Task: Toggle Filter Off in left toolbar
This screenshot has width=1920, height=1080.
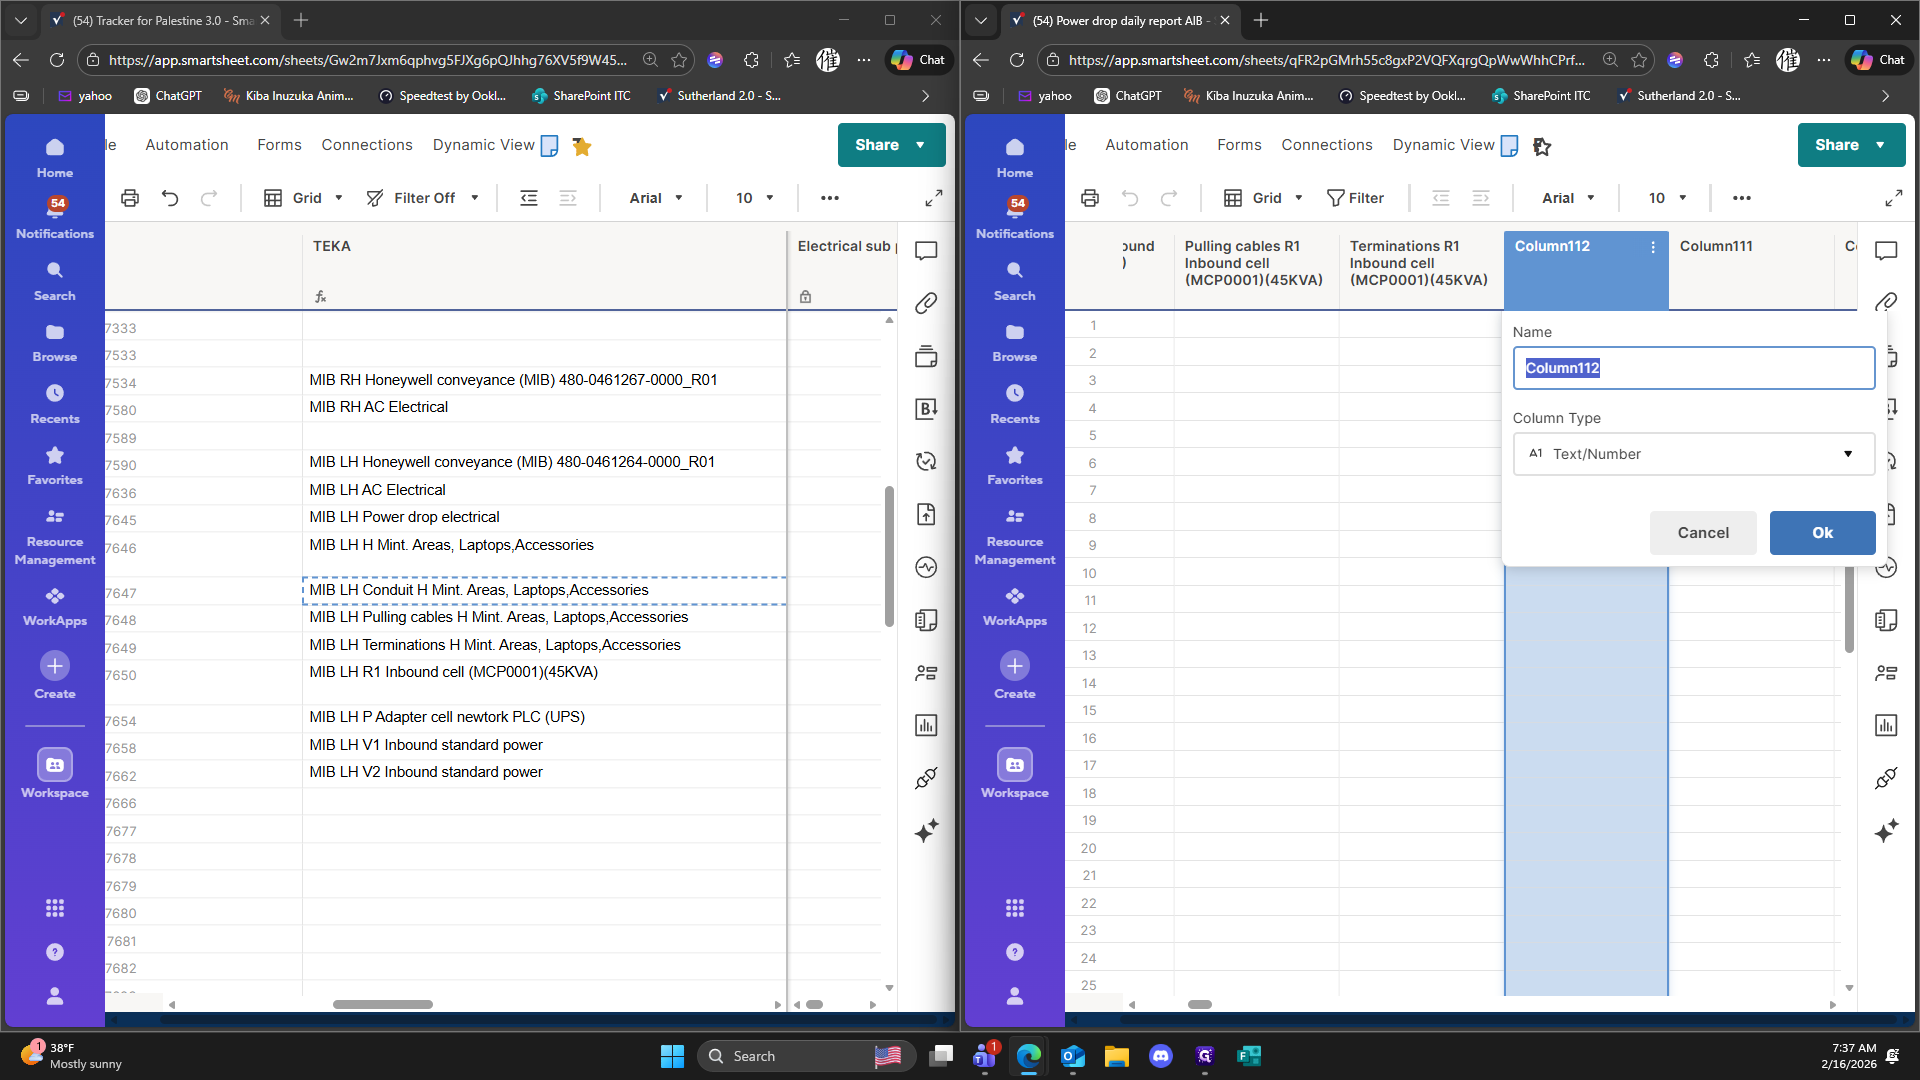Action: [422, 198]
